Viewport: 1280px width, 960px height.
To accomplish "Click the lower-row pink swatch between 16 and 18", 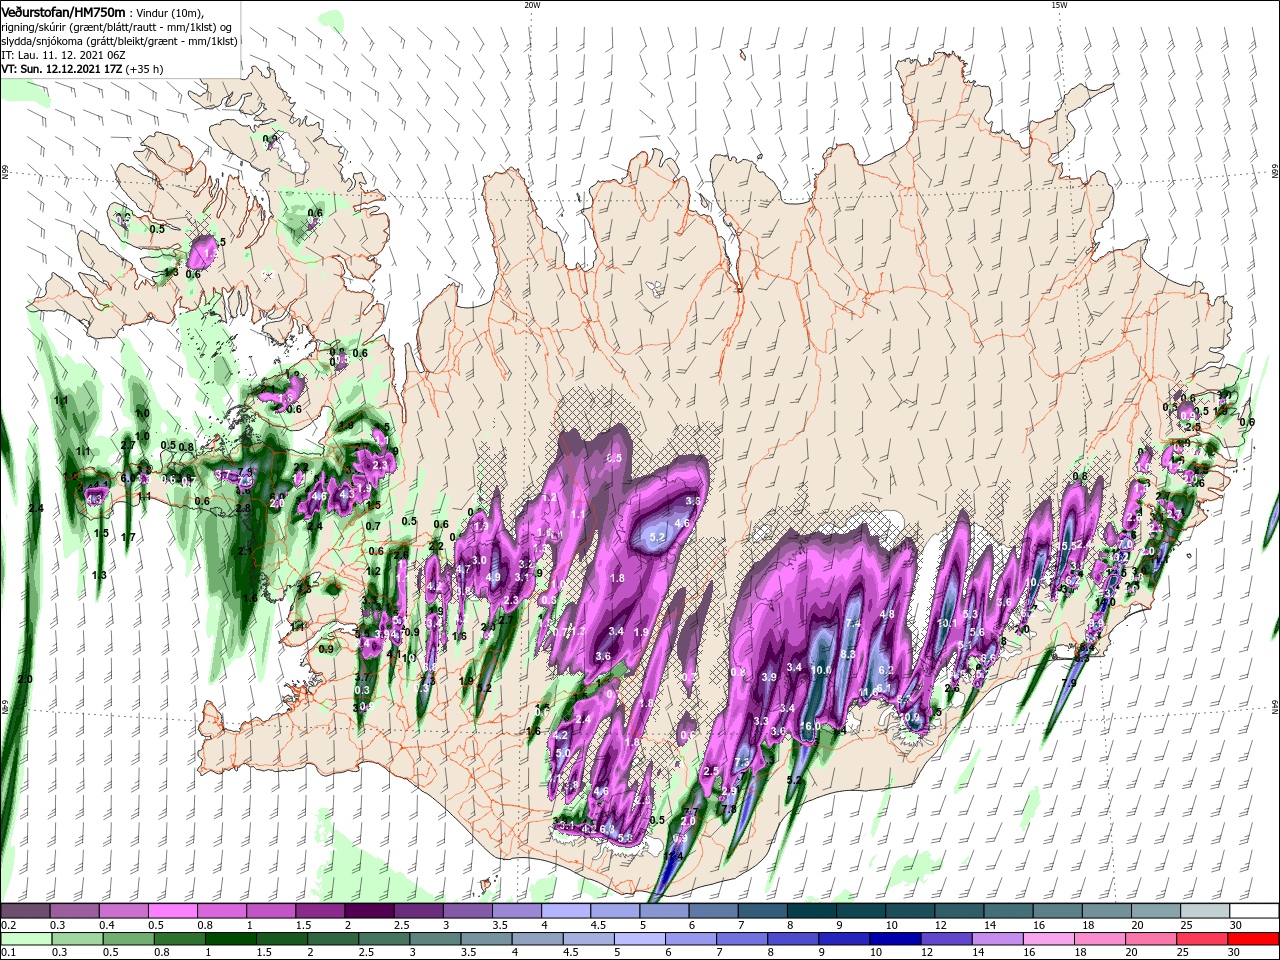I will point(1048,939).
